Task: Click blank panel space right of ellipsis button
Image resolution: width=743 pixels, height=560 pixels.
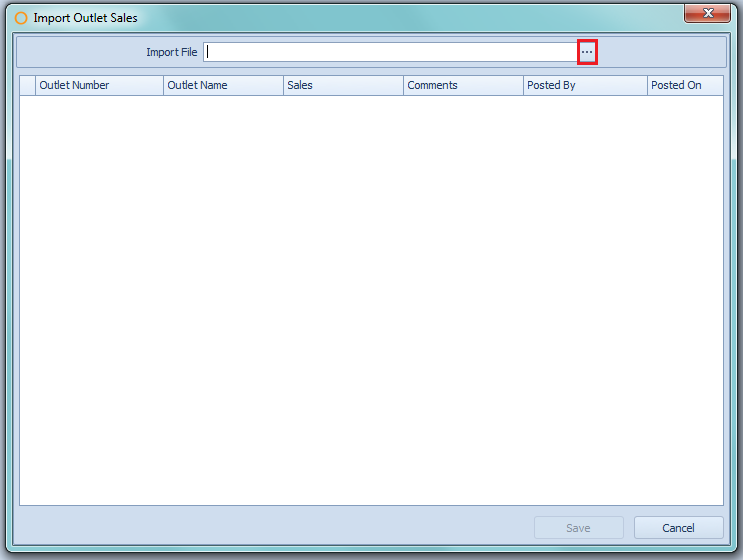Action: pos(660,52)
